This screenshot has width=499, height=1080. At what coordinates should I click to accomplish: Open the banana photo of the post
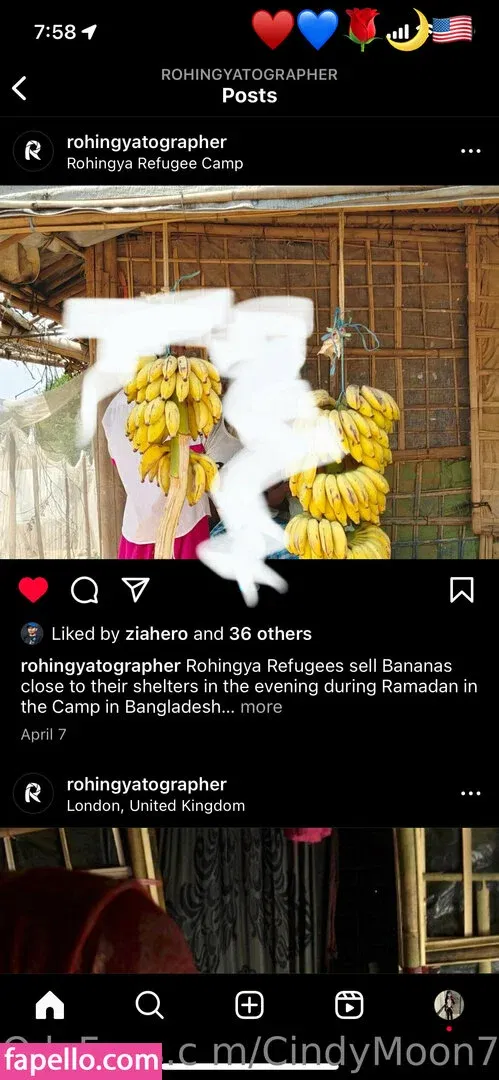point(250,372)
